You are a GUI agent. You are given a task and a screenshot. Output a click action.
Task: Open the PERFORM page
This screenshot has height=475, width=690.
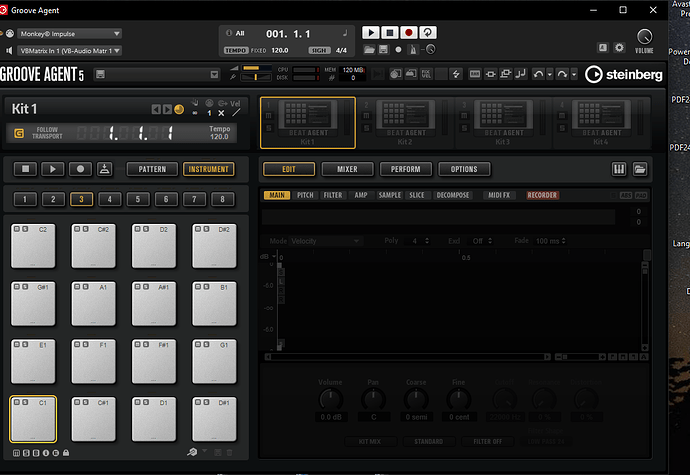[406, 169]
